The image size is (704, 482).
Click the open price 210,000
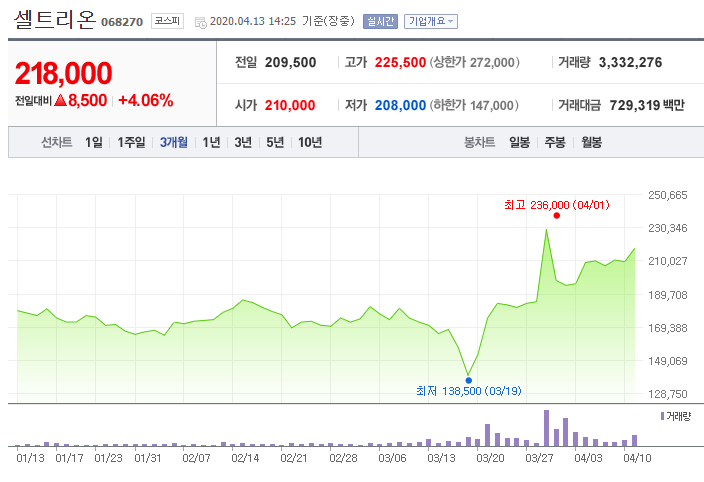(x=290, y=105)
